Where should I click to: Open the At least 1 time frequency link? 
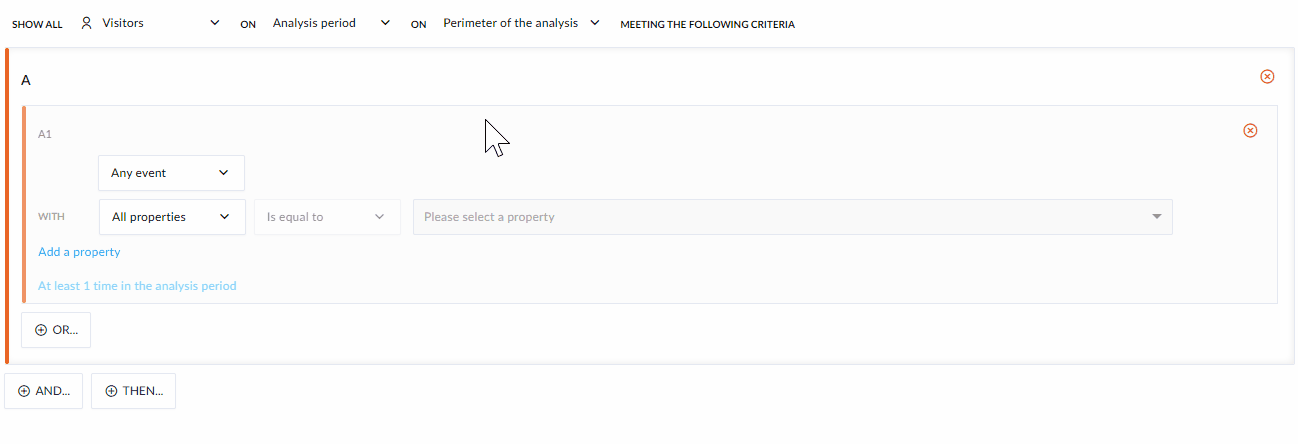pos(137,286)
